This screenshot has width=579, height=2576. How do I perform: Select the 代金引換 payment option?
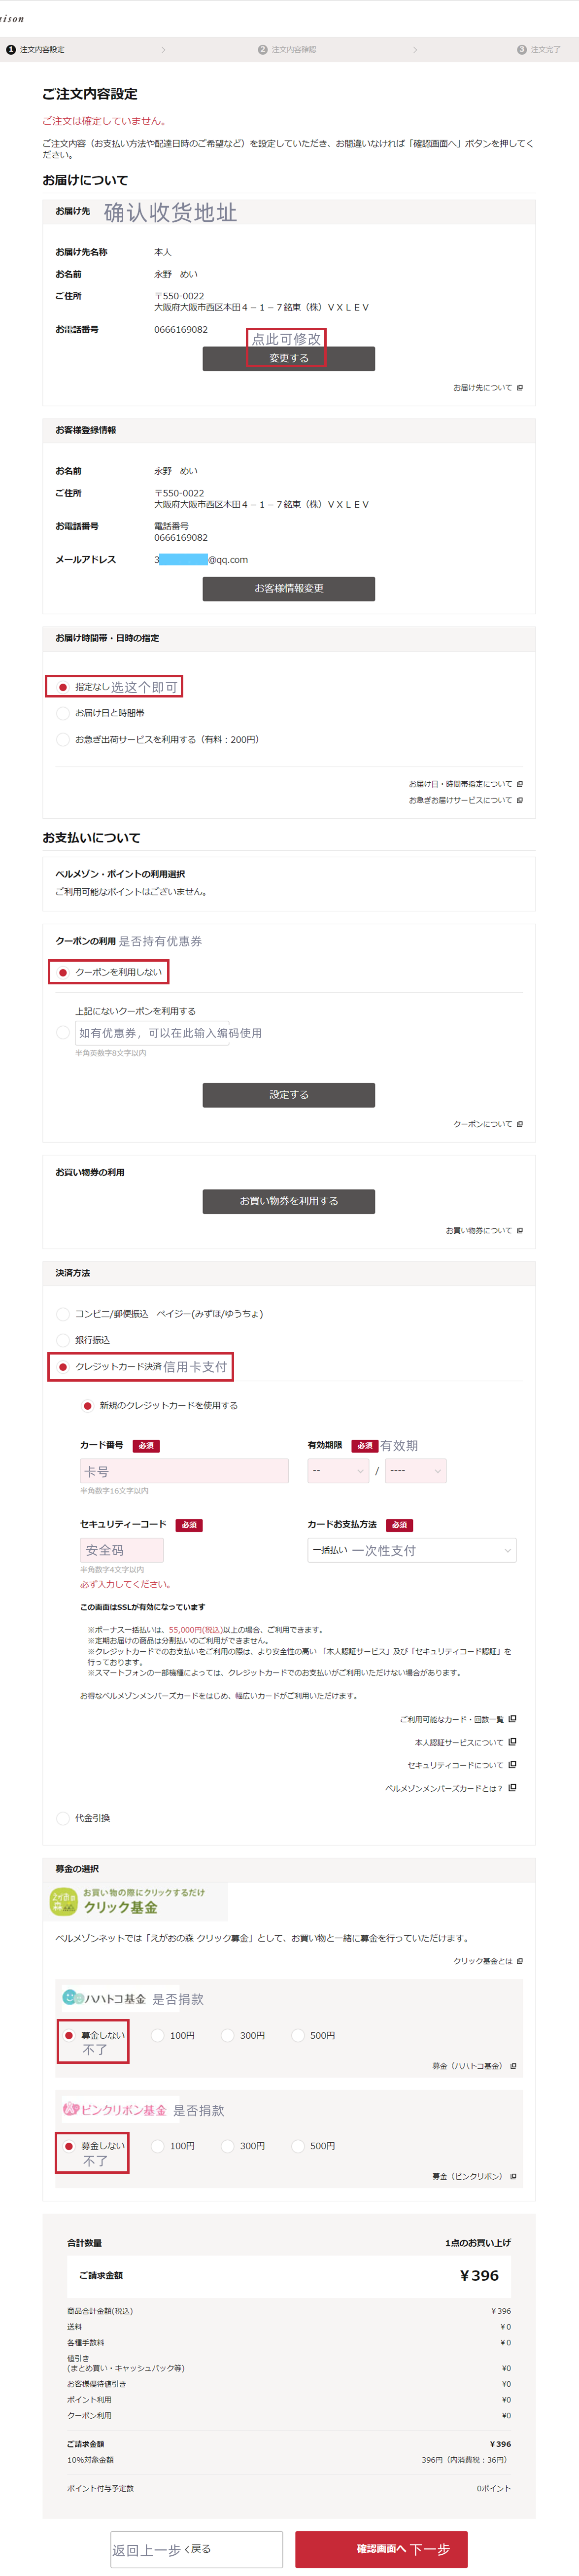63,1818
